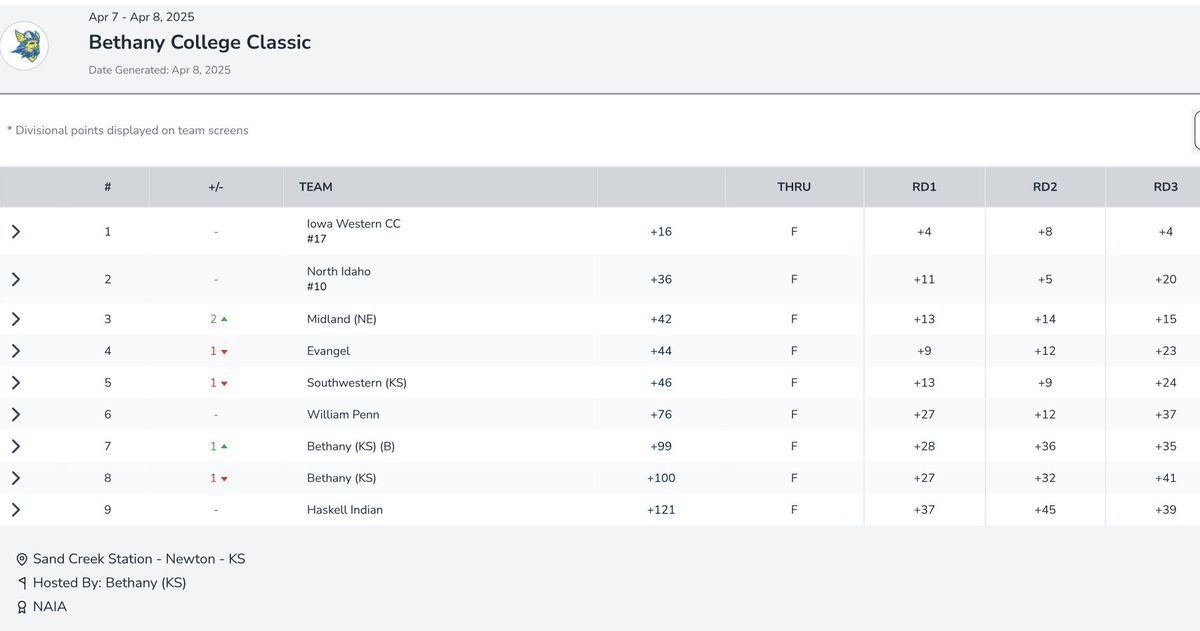Sort by the +/- column header
Image resolution: width=1200 pixels, height=631 pixels.
point(215,187)
